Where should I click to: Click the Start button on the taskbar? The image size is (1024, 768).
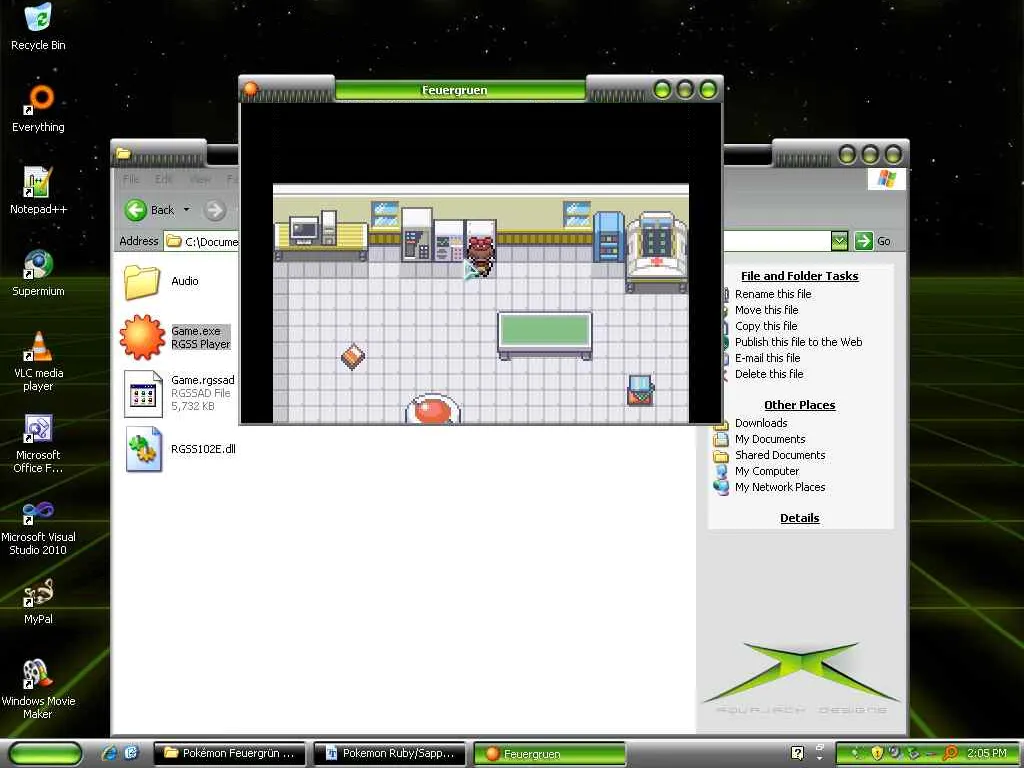(x=45, y=754)
